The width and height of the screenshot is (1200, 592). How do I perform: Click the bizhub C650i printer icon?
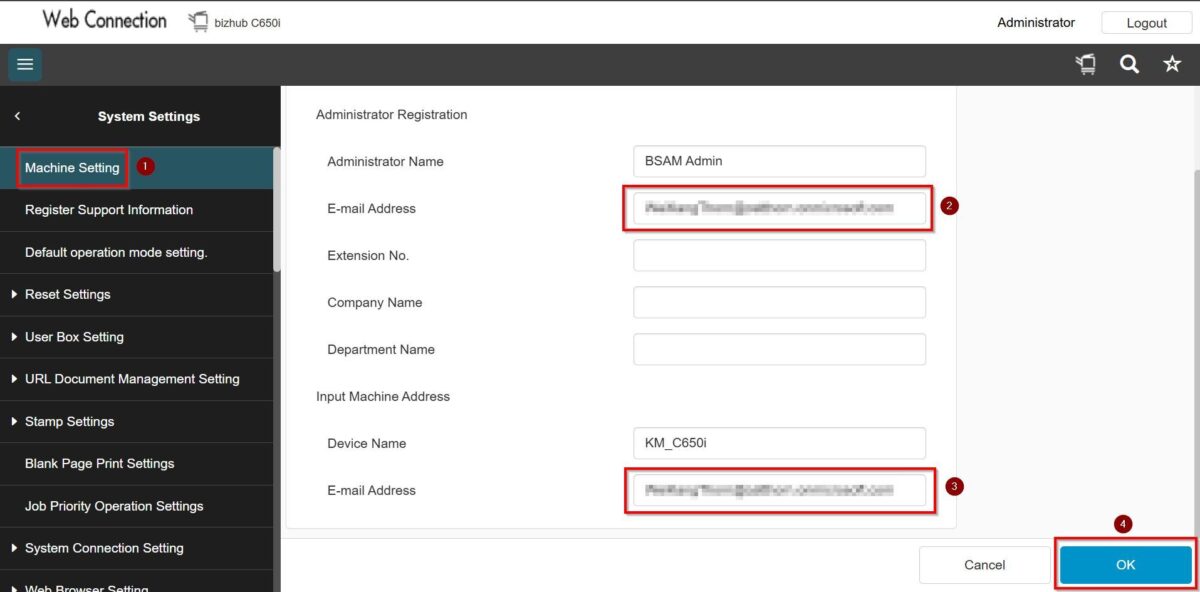(x=198, y=22)
